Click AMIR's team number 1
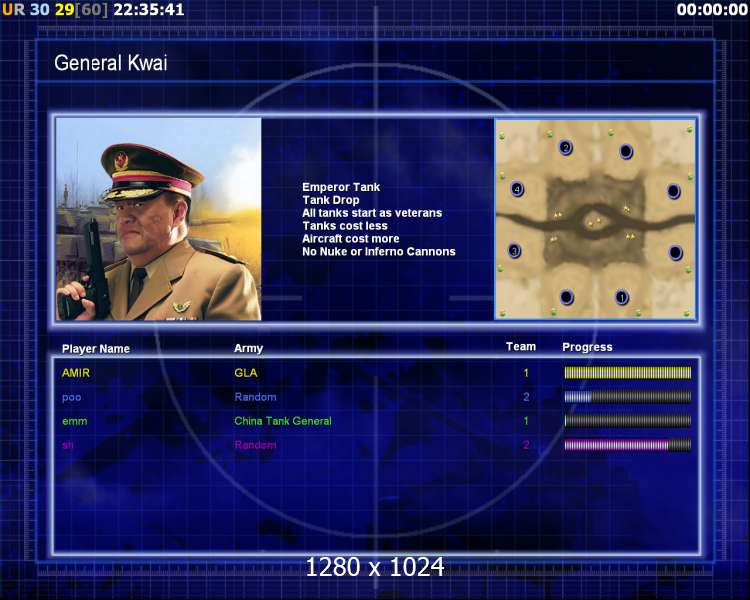This screenshot has width=750, height=600. coord(526,373)
